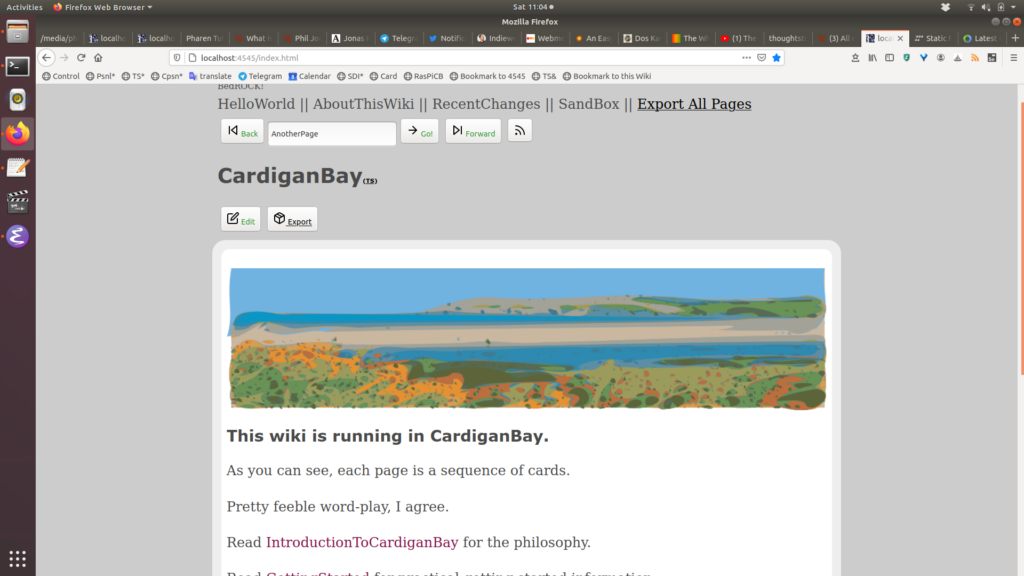
Task: Launch Terminal from the dock
Action: 18,66
